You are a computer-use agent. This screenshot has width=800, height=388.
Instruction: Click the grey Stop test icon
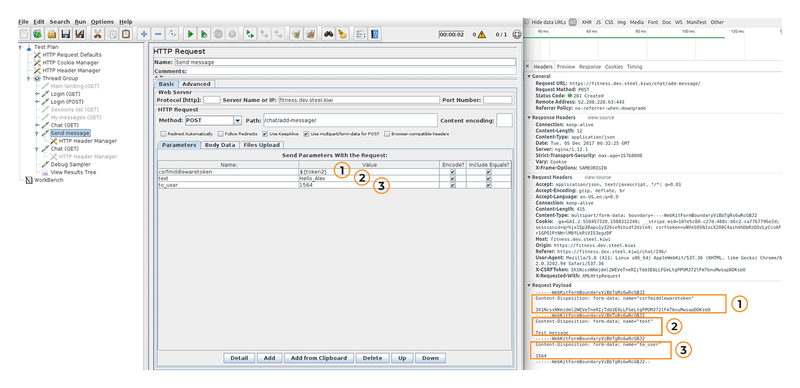click(x=218, y=34)
